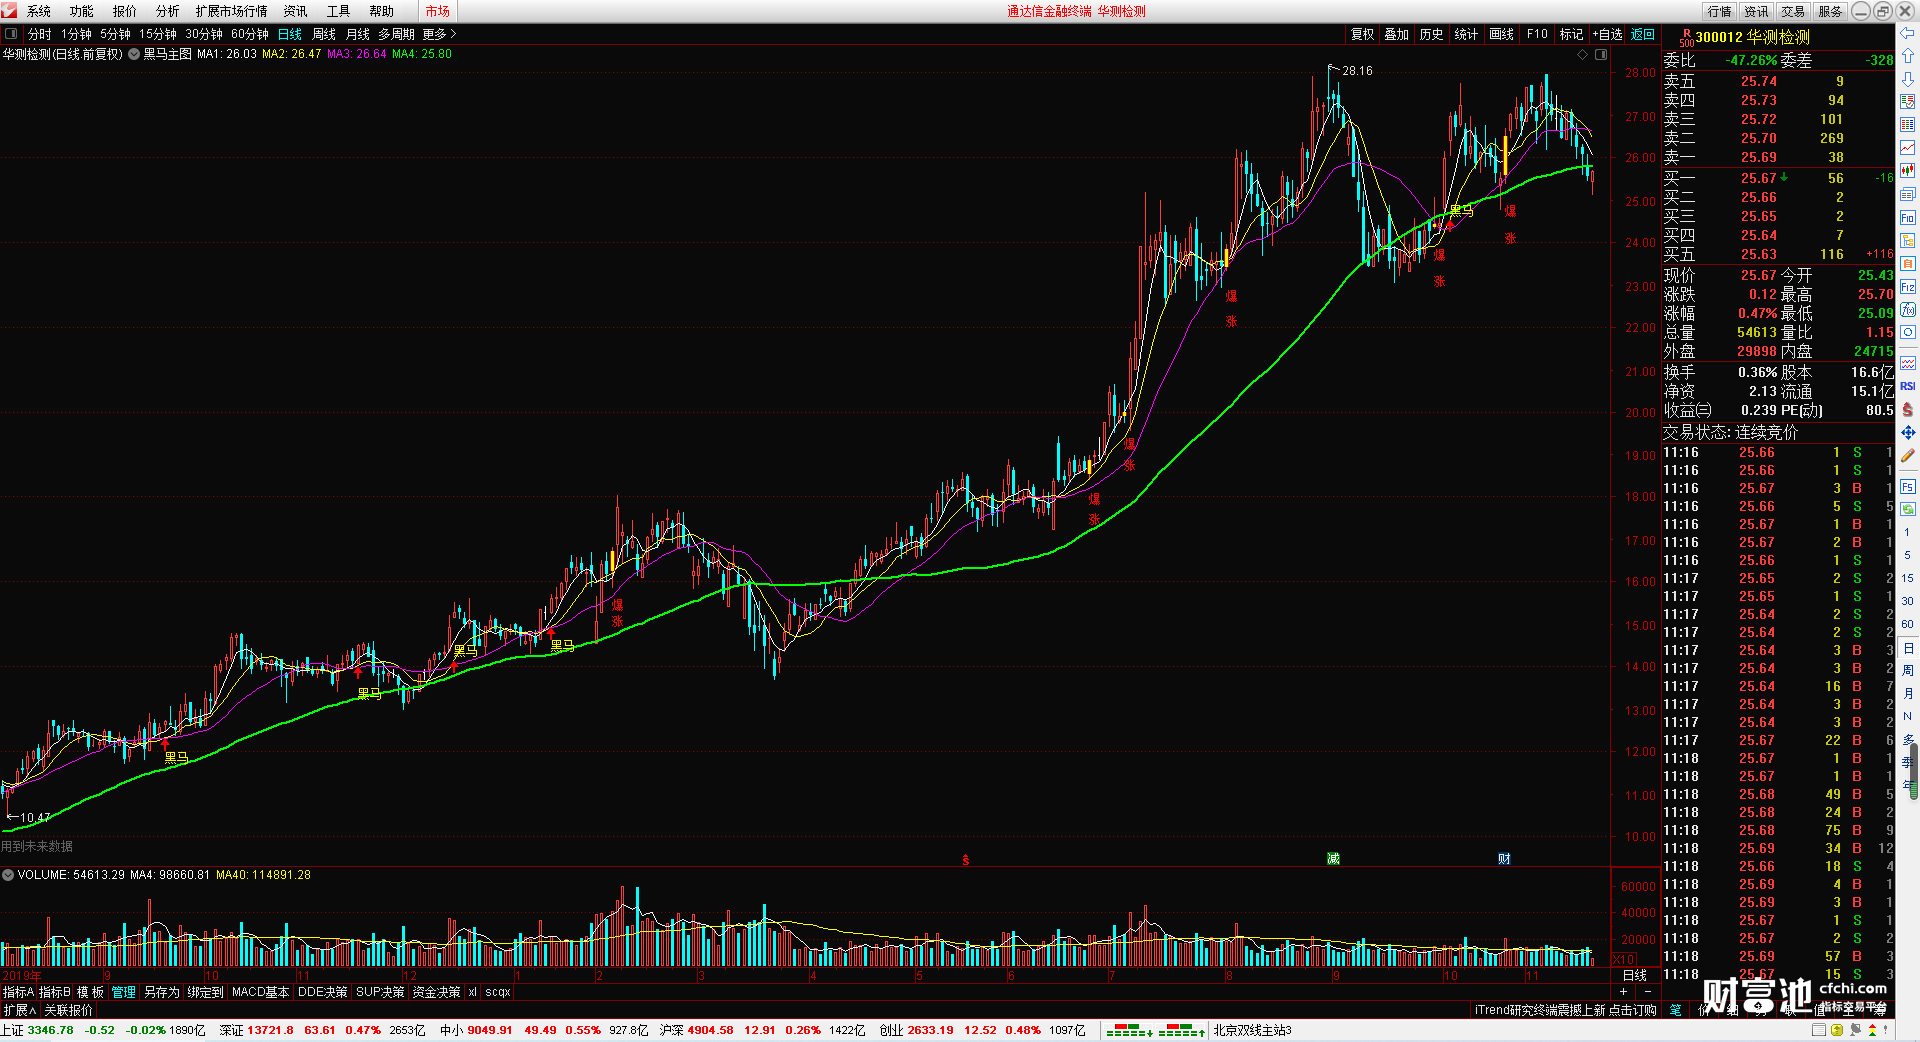Open the f(x) formula manager icon
This screenshot has height=1042, width=1920.
point(1908,309)
